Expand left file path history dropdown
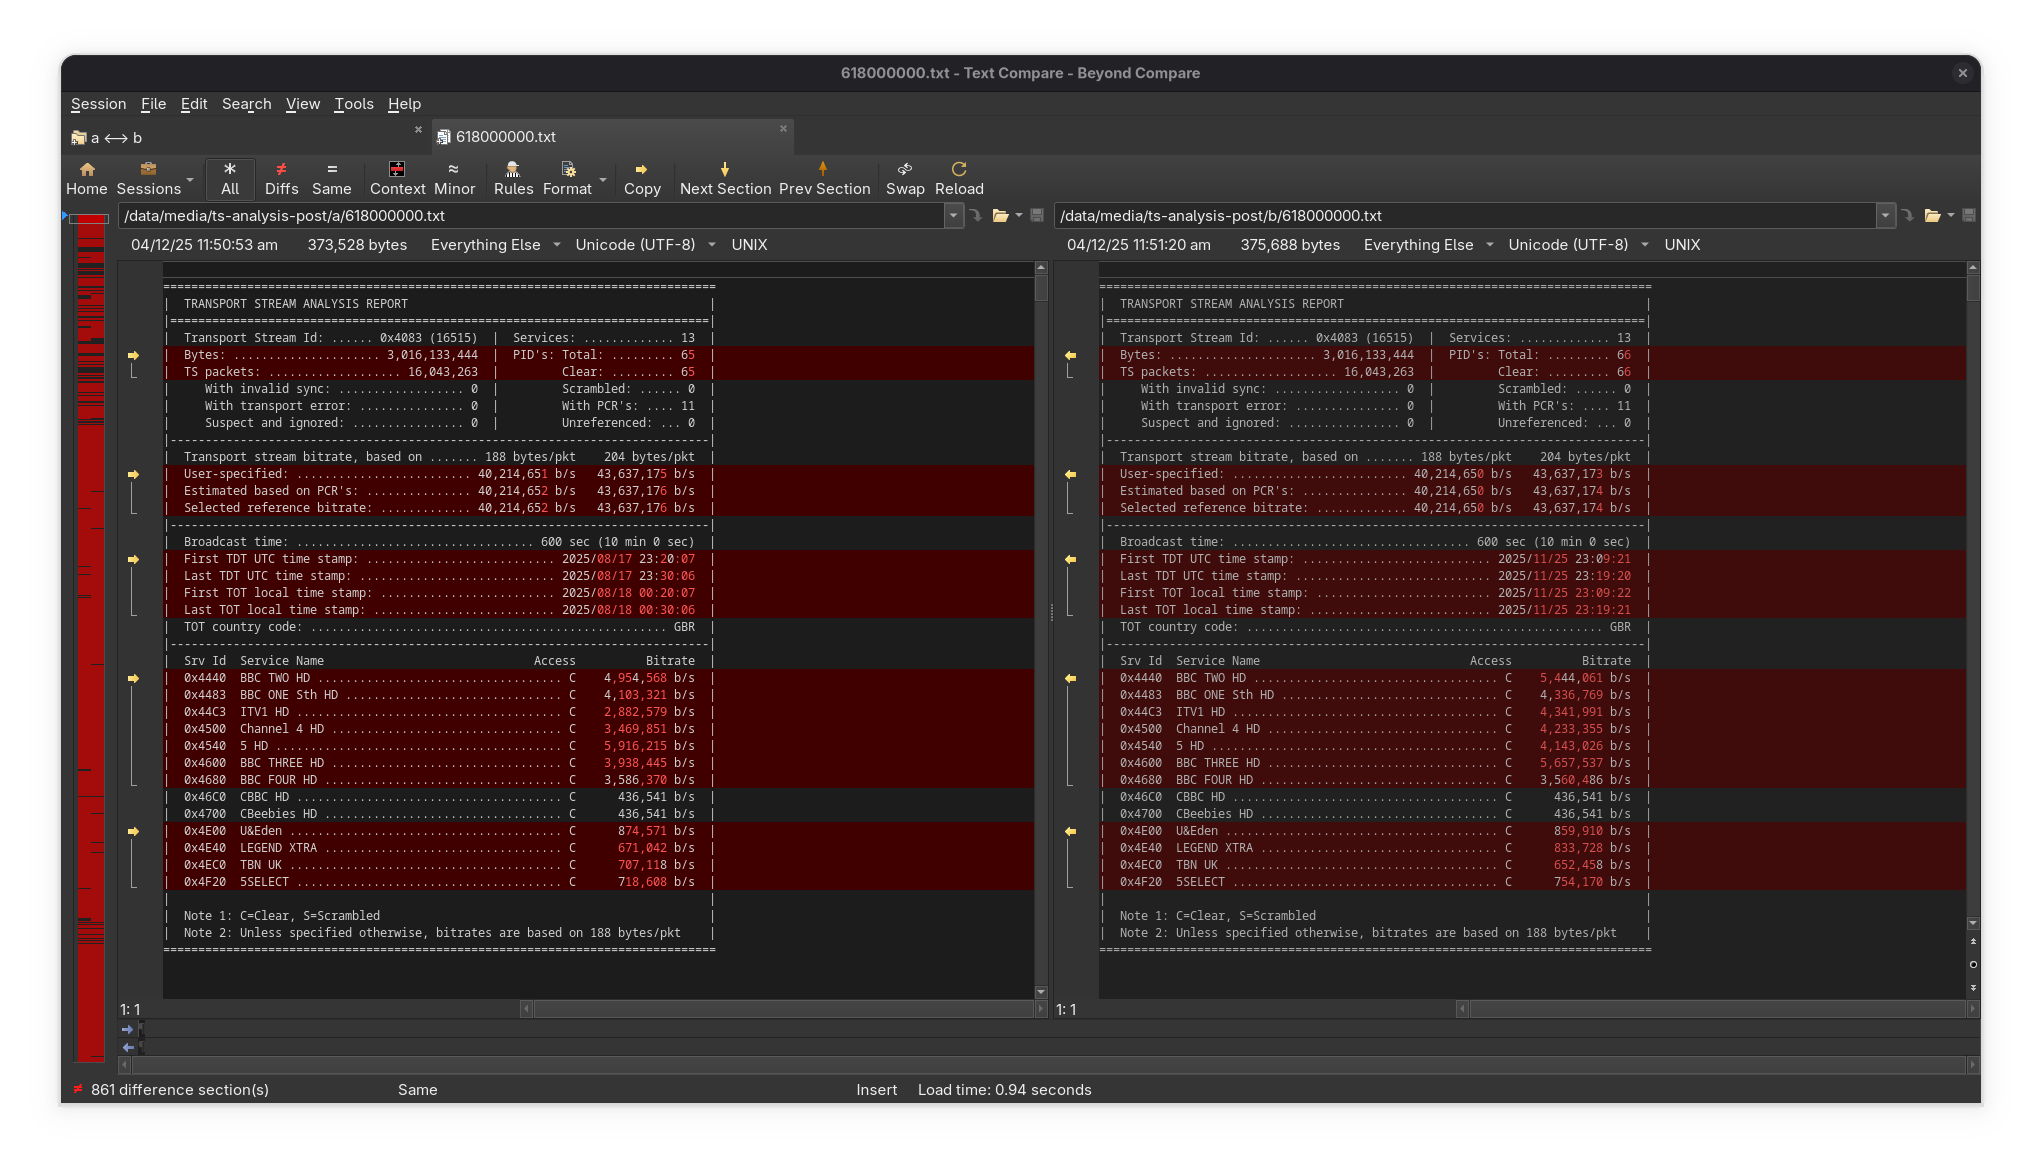Screen dimensions: 2042x1170 click(x=953, y=216)
